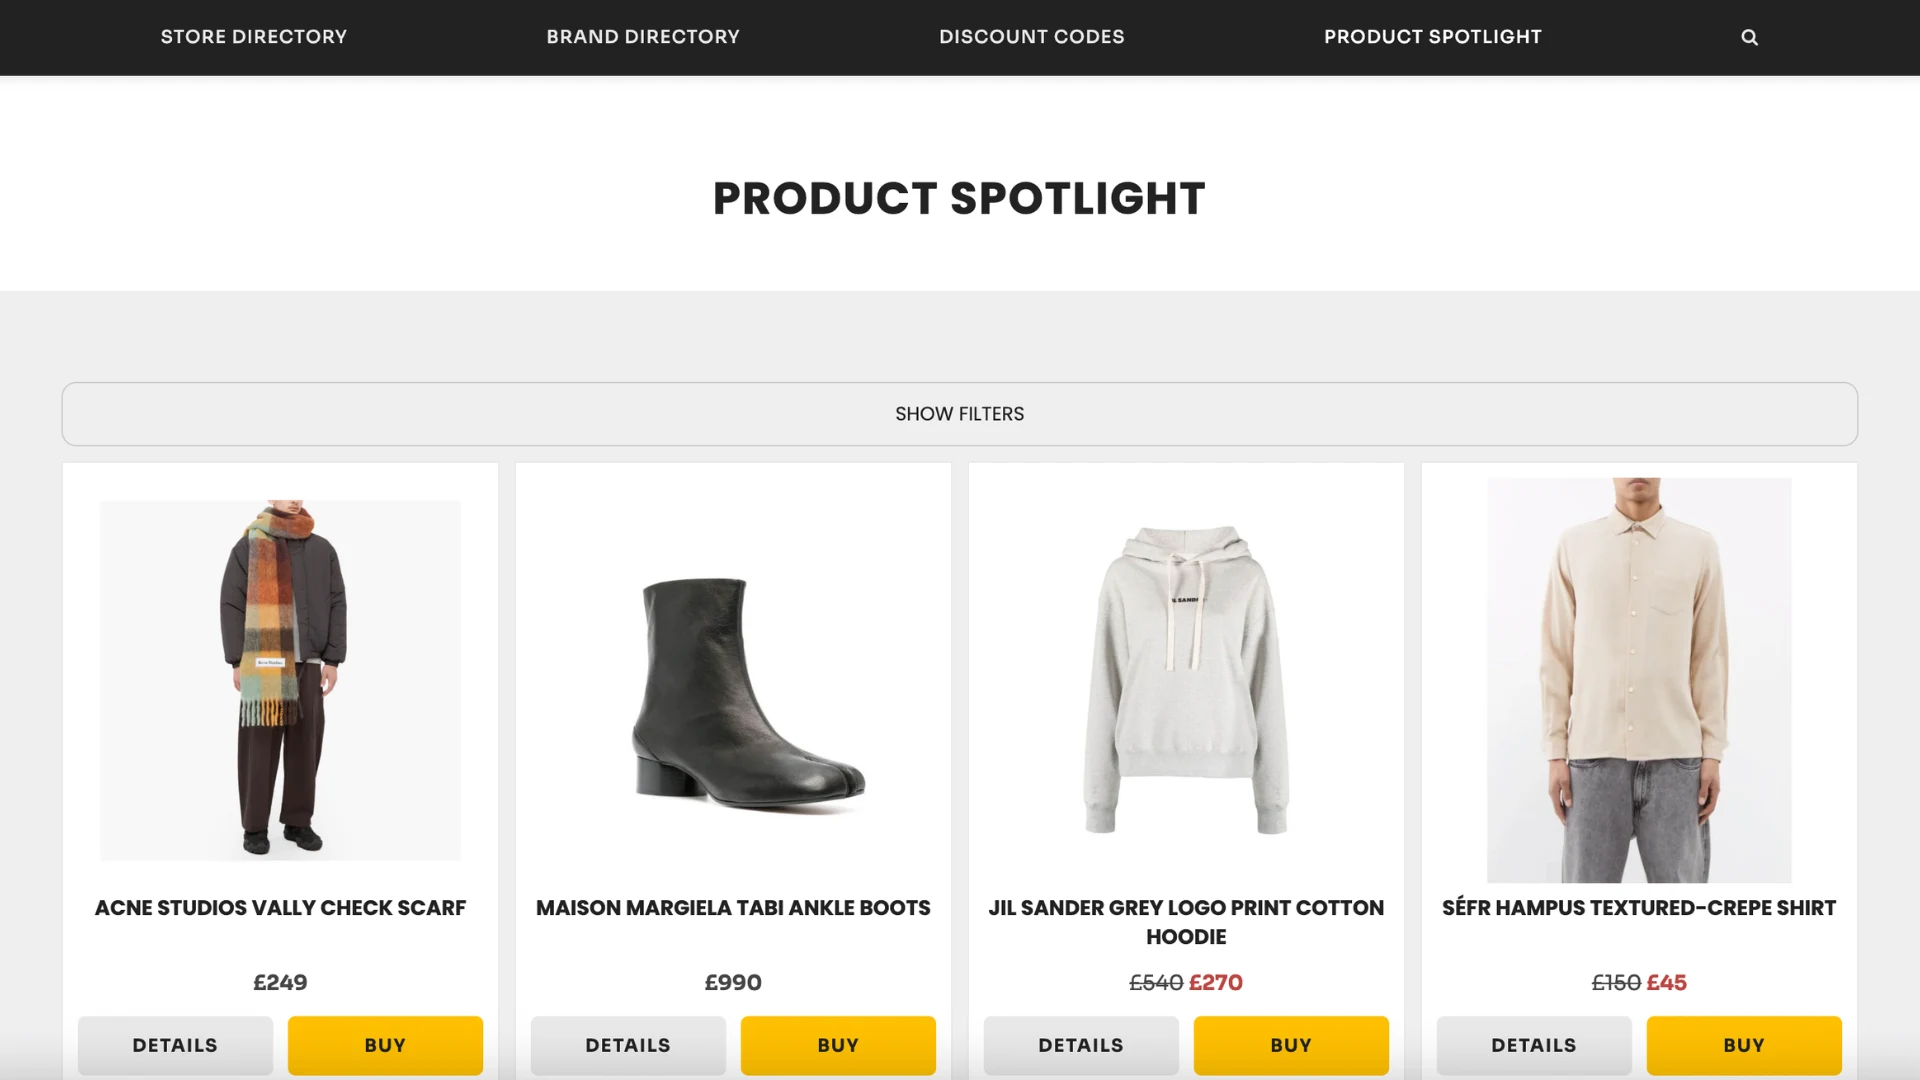Image resolution: width=1920 pixels, height=1080 pixels.
Task: Open details for the Séfr Hampus shirt
Action: pyautogui.click(x=1534, y=1045)
